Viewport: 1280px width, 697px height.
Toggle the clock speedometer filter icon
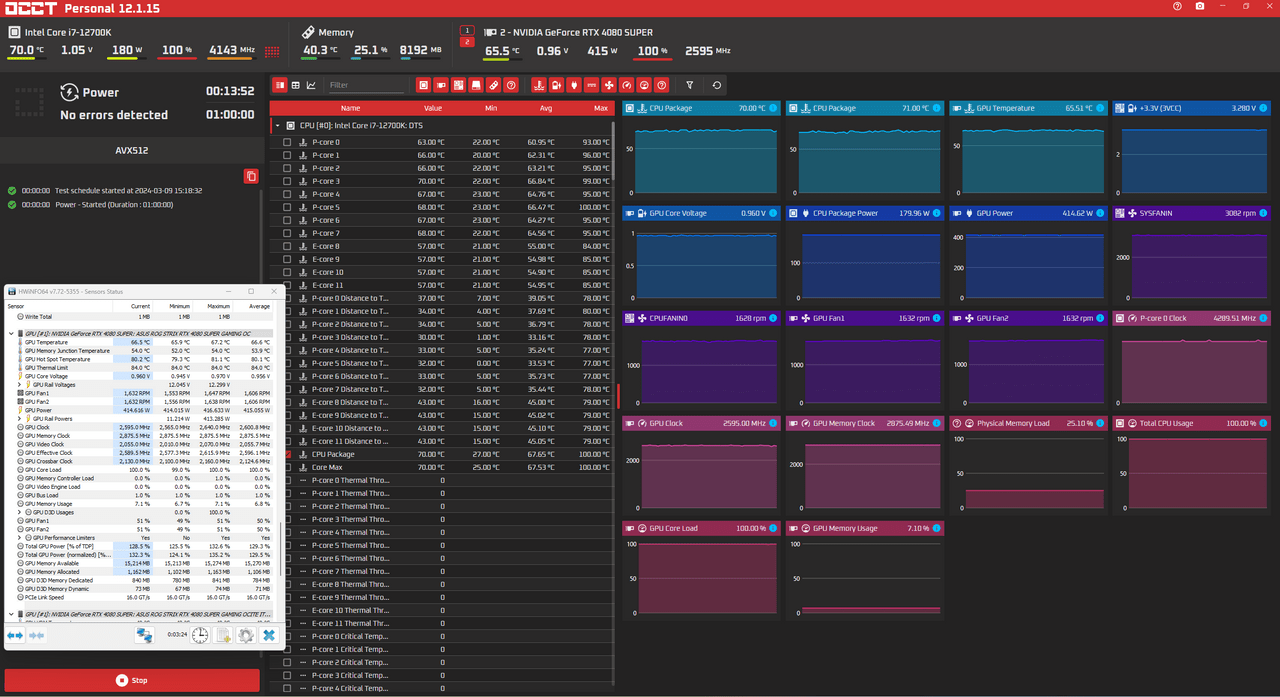tap(627, 85)
